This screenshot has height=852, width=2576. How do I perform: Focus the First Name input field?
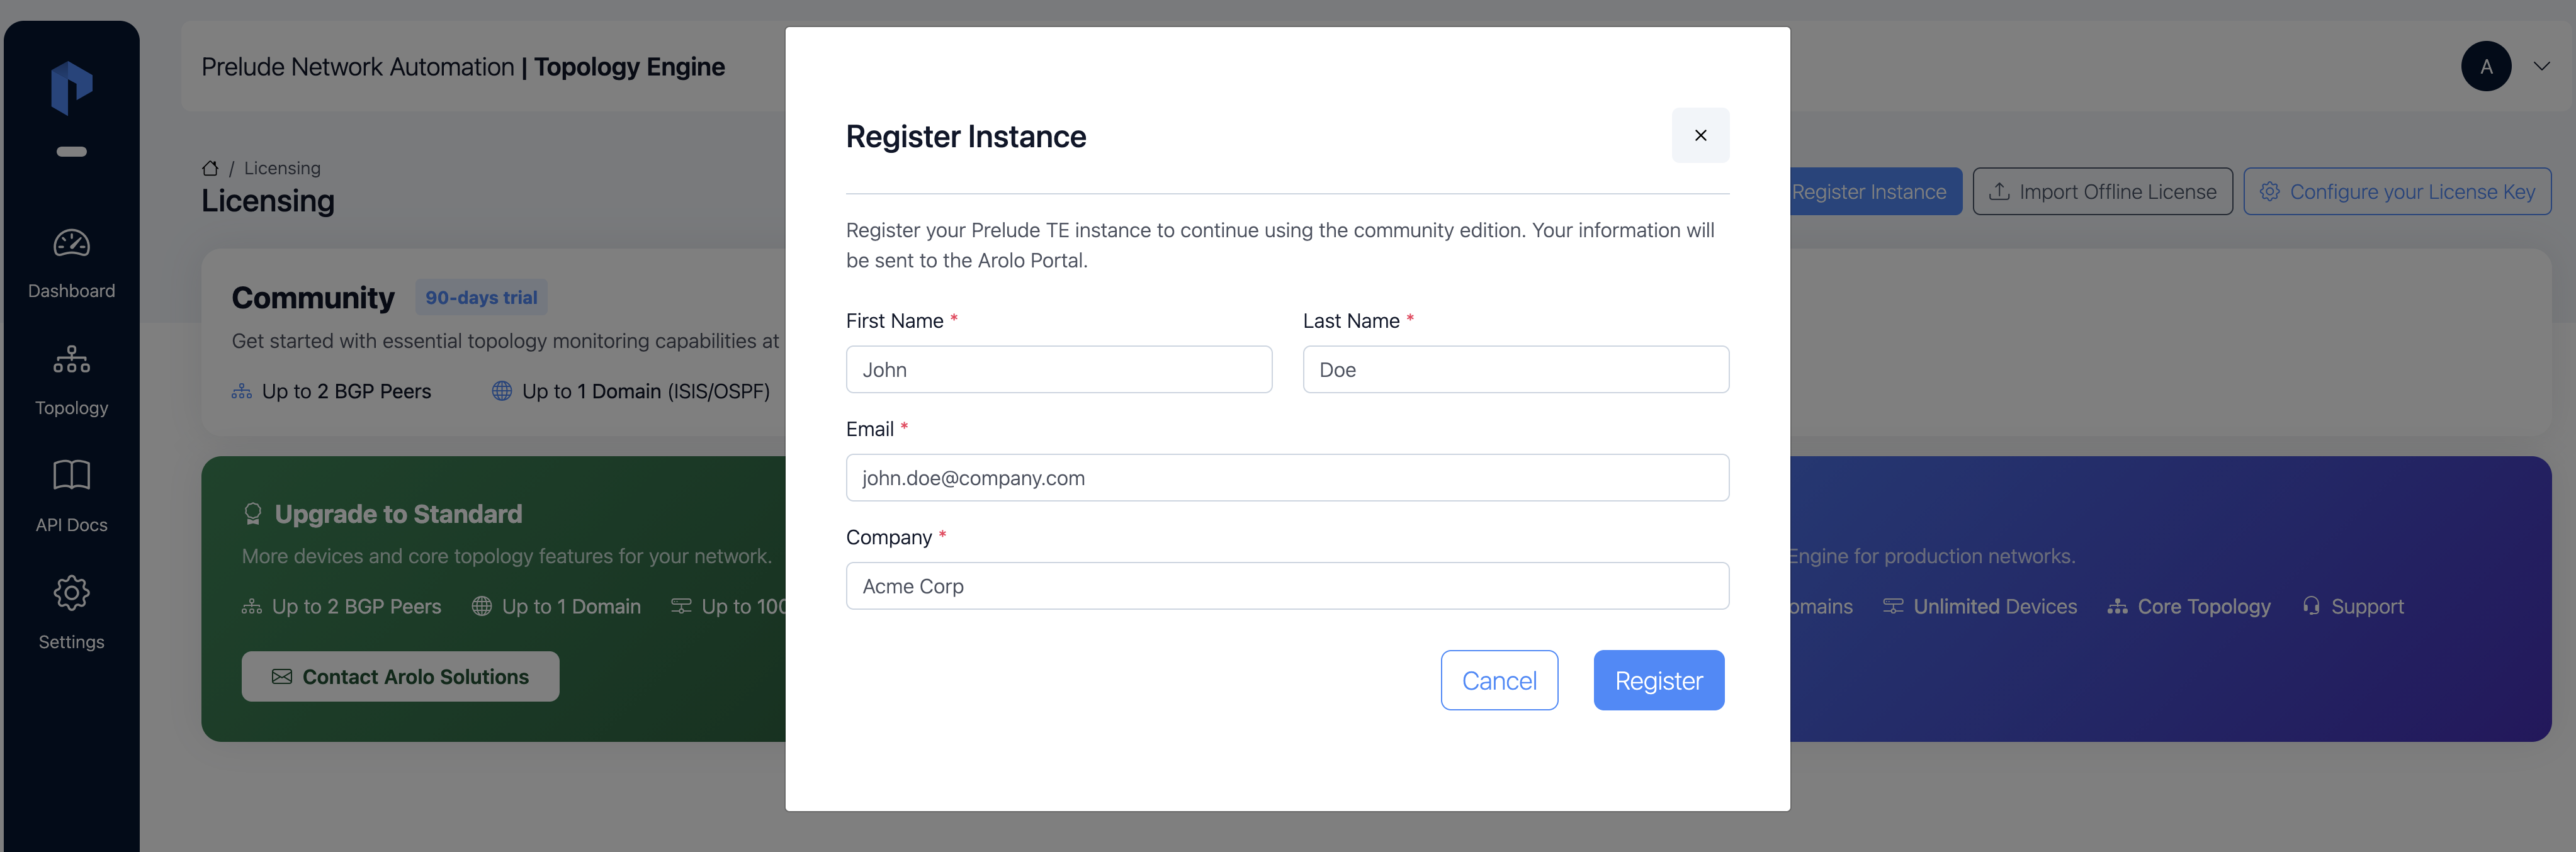point(1059,369)
